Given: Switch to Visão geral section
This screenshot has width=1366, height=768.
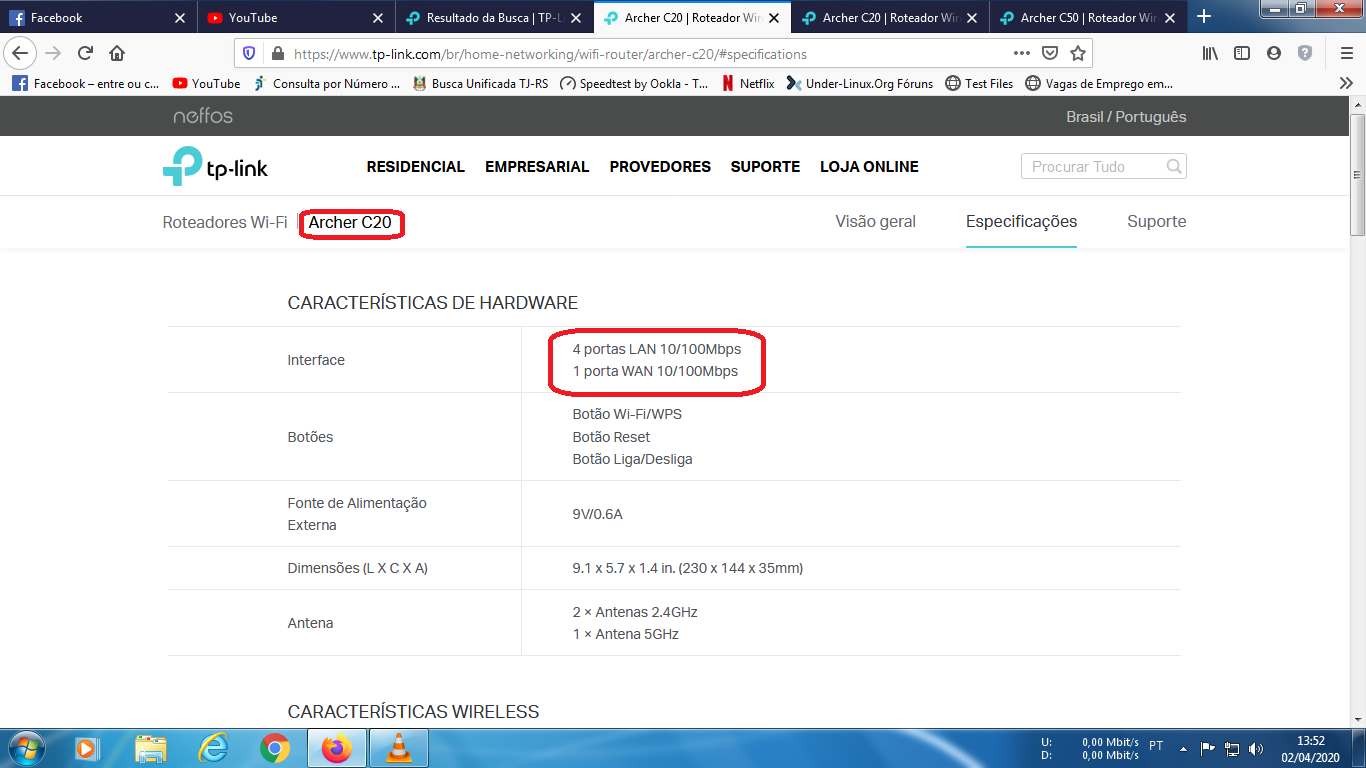Looking at the screenshot, I should pyautogui.click(x=875, y=222).
